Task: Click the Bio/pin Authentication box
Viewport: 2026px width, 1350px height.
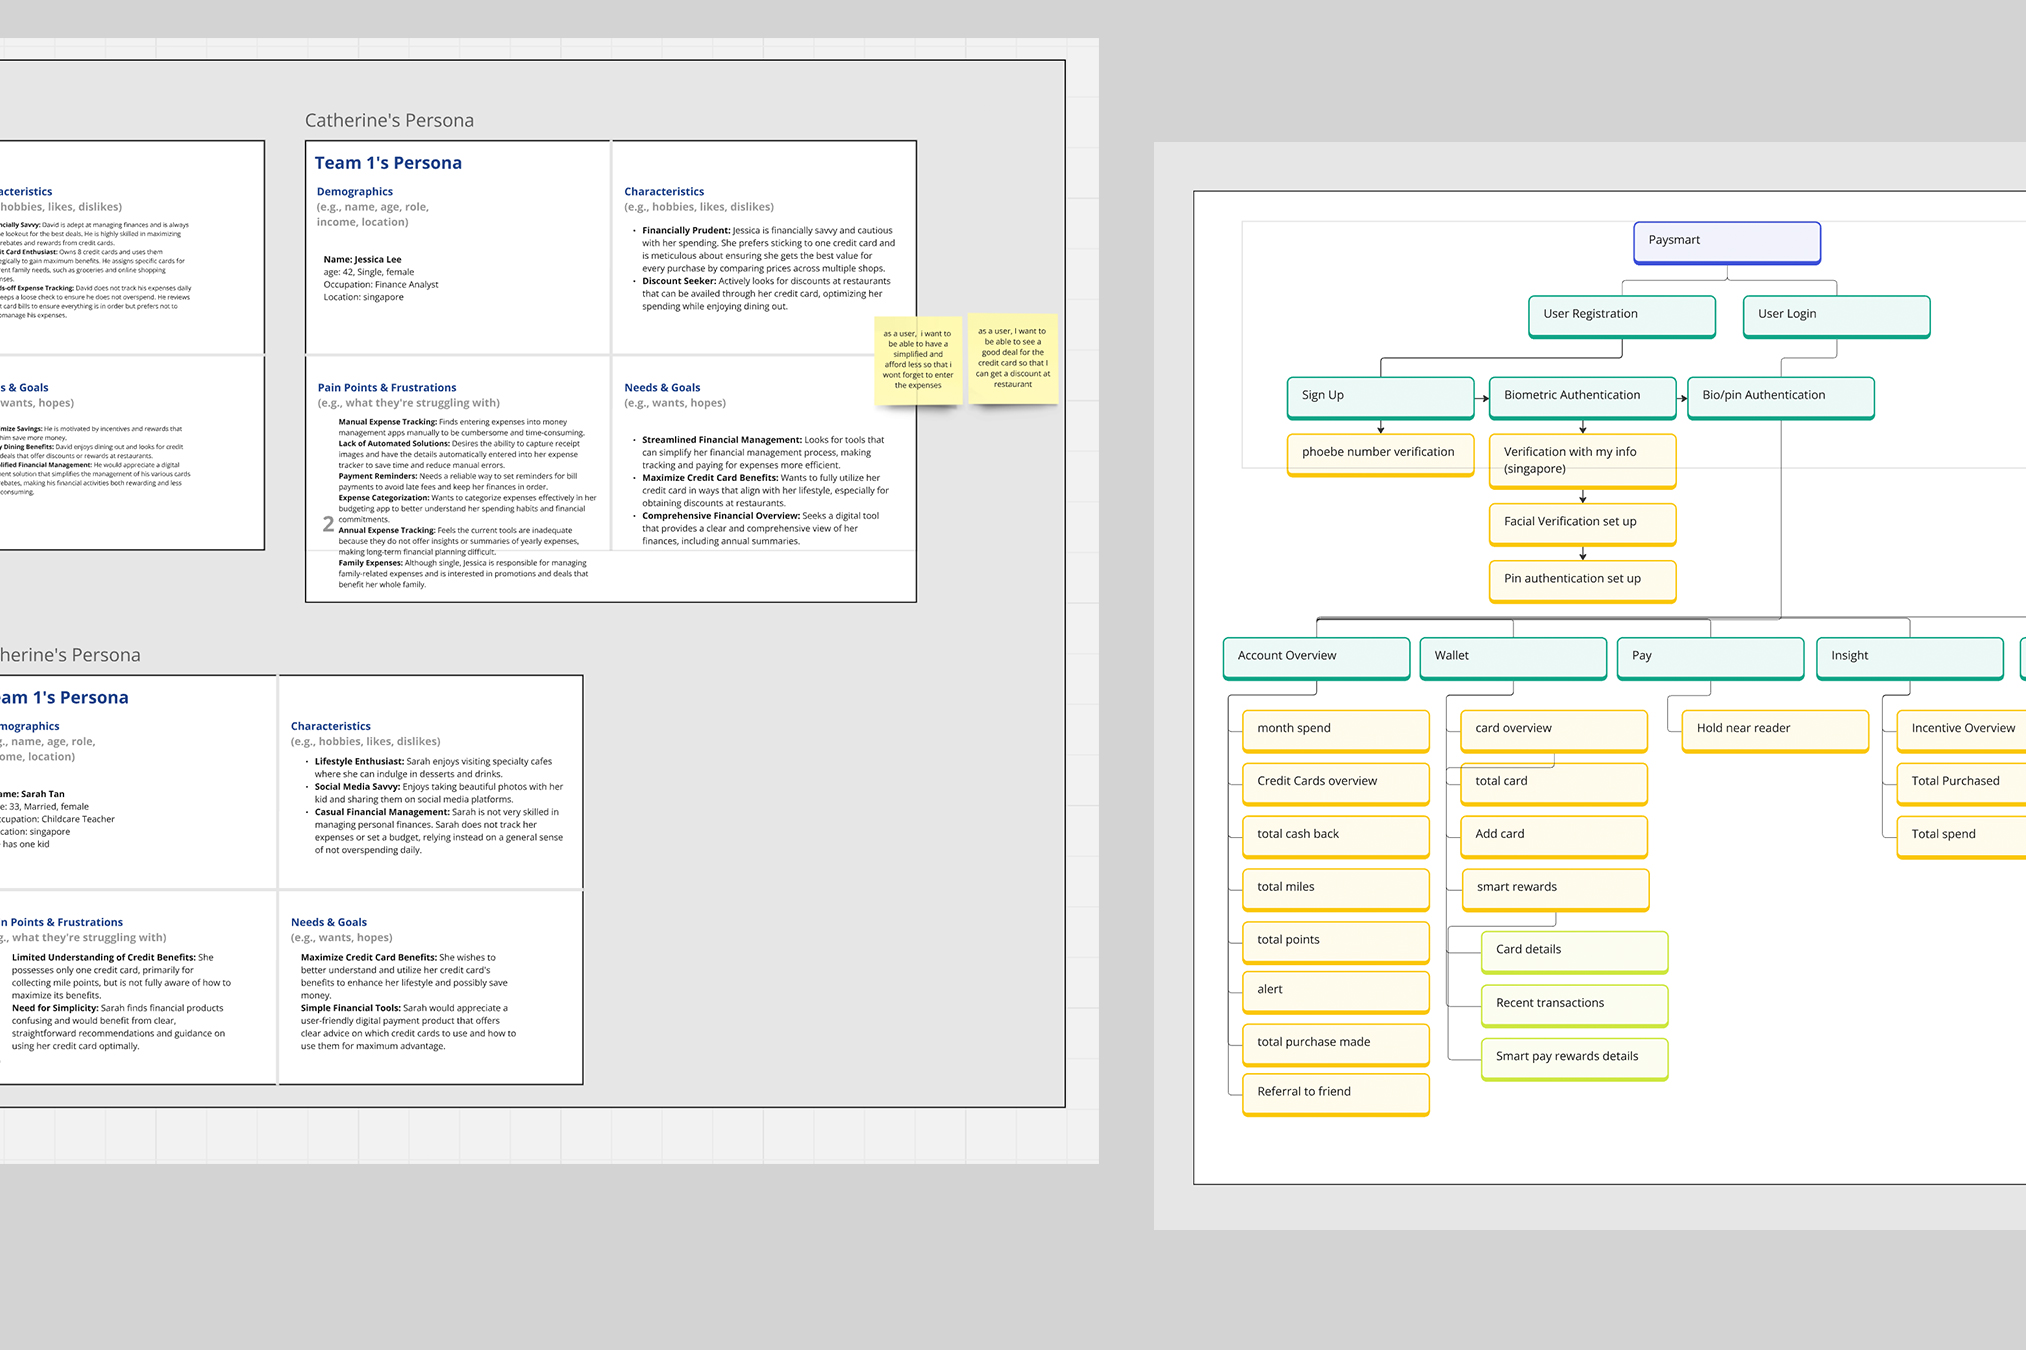Action: point(1779,396)
